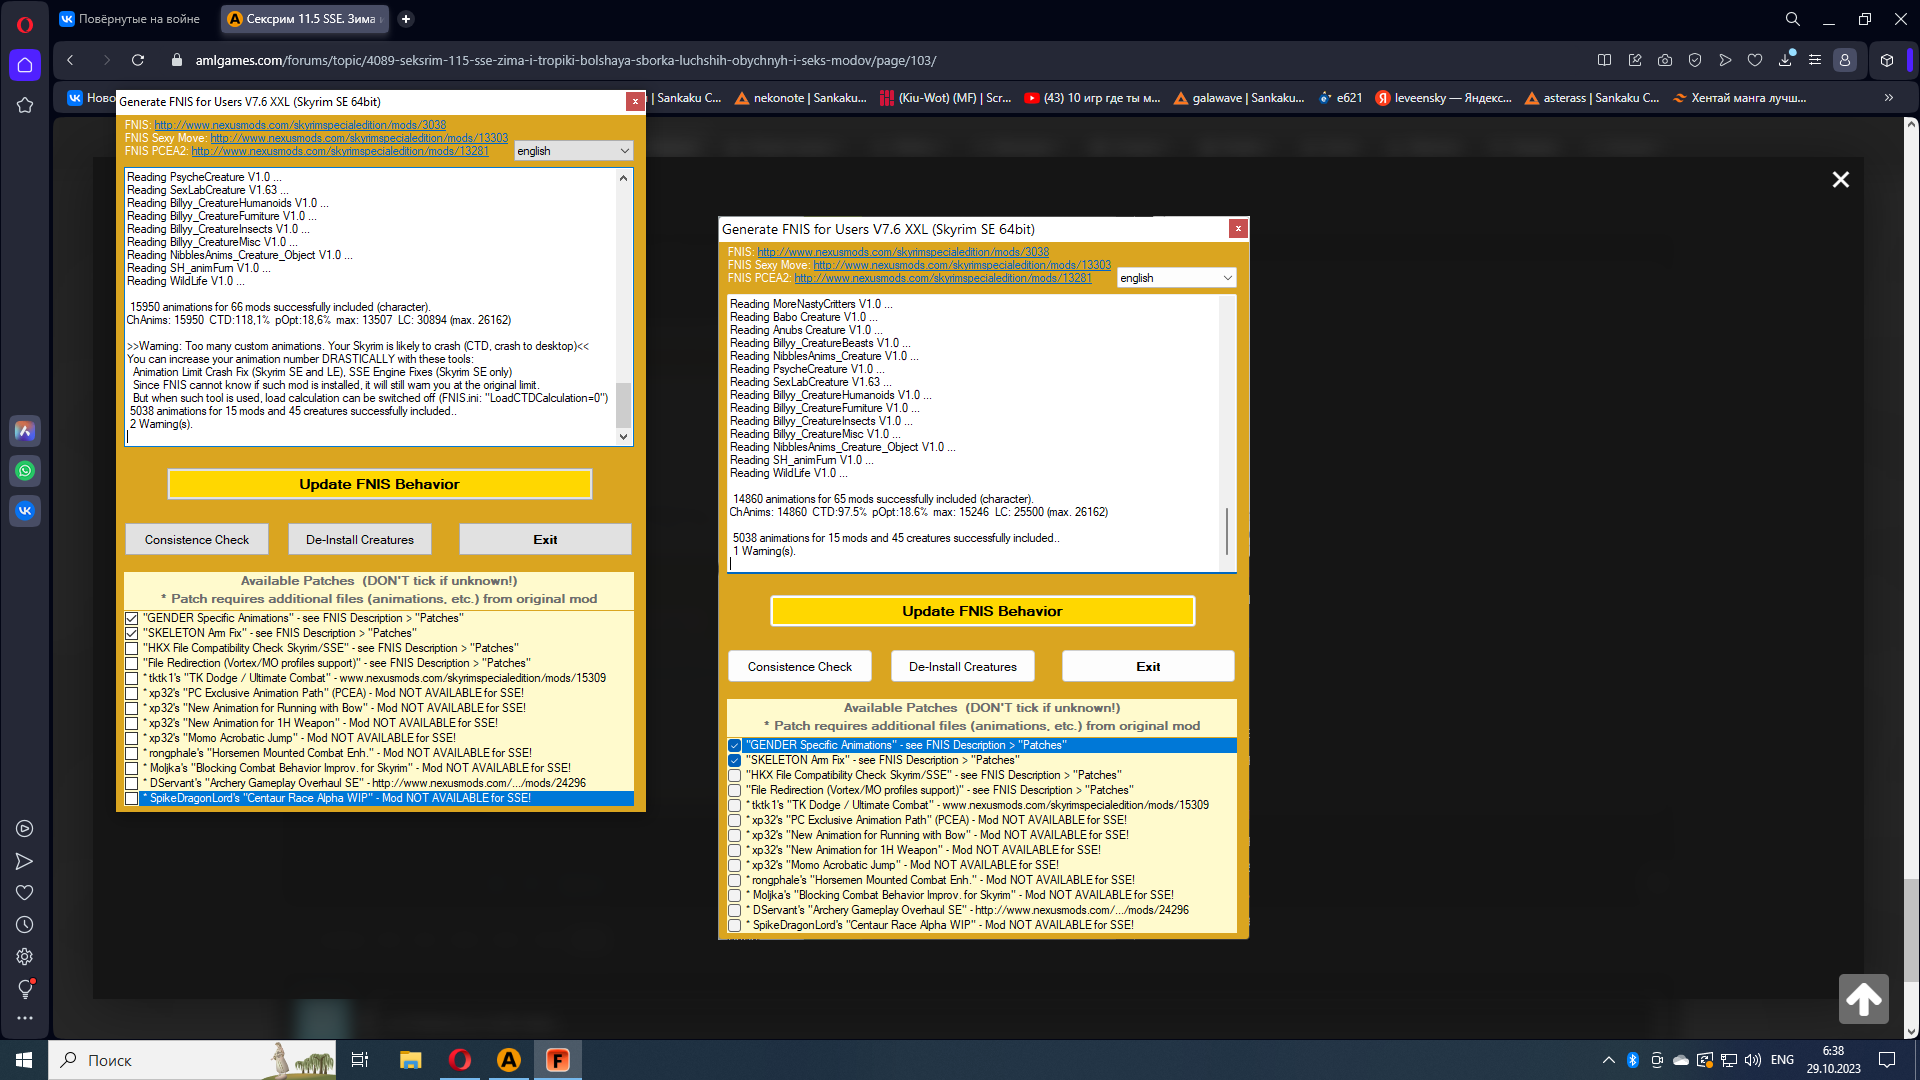
Task: Open the VK messenger sidebar icon
Action: click(25, 511)
